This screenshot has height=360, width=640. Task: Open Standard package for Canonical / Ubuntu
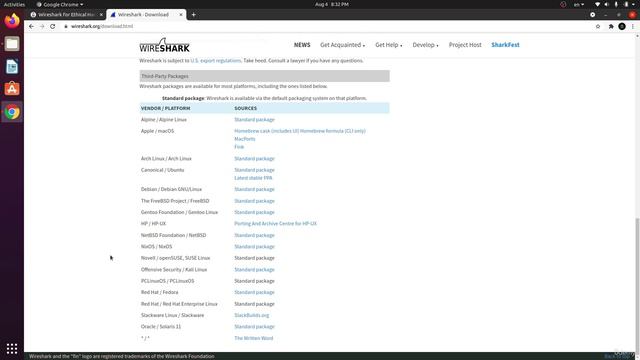(254, 170)
